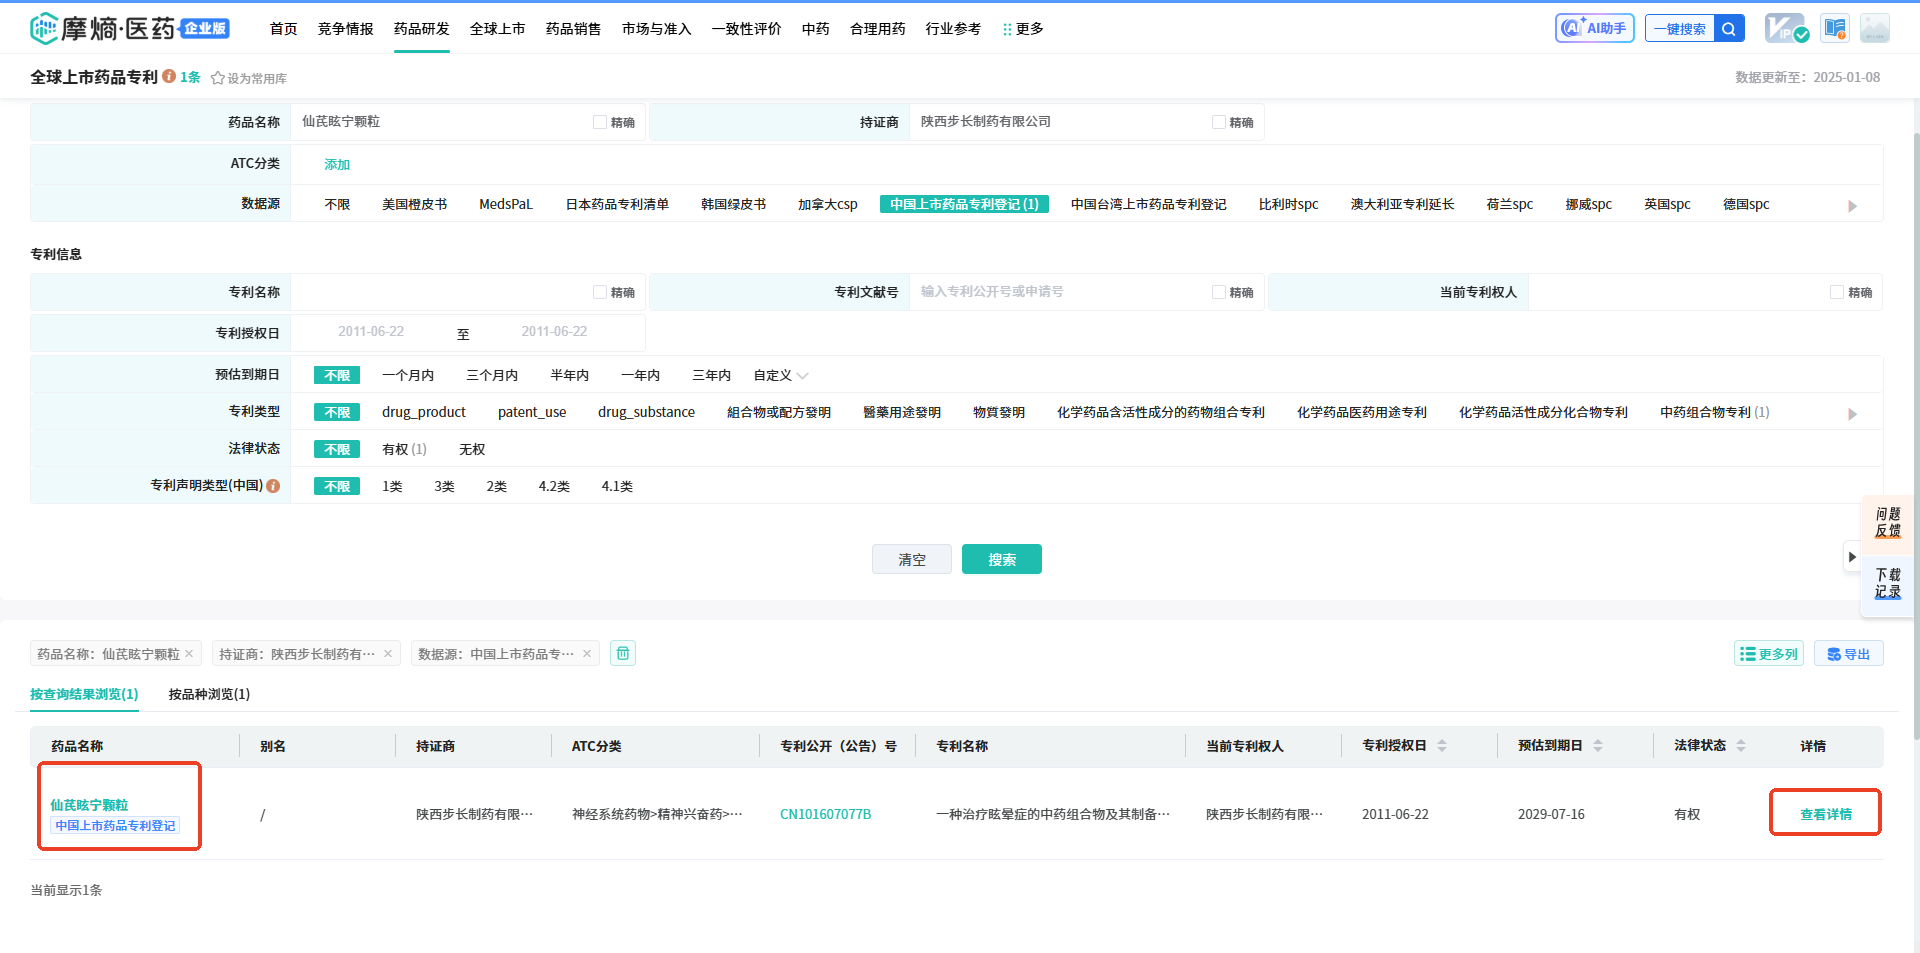The width and height of the screenshot is (1920, 953).
Task: Click the info icon beside 全球上市药品专利
Action: coord(169,76)
